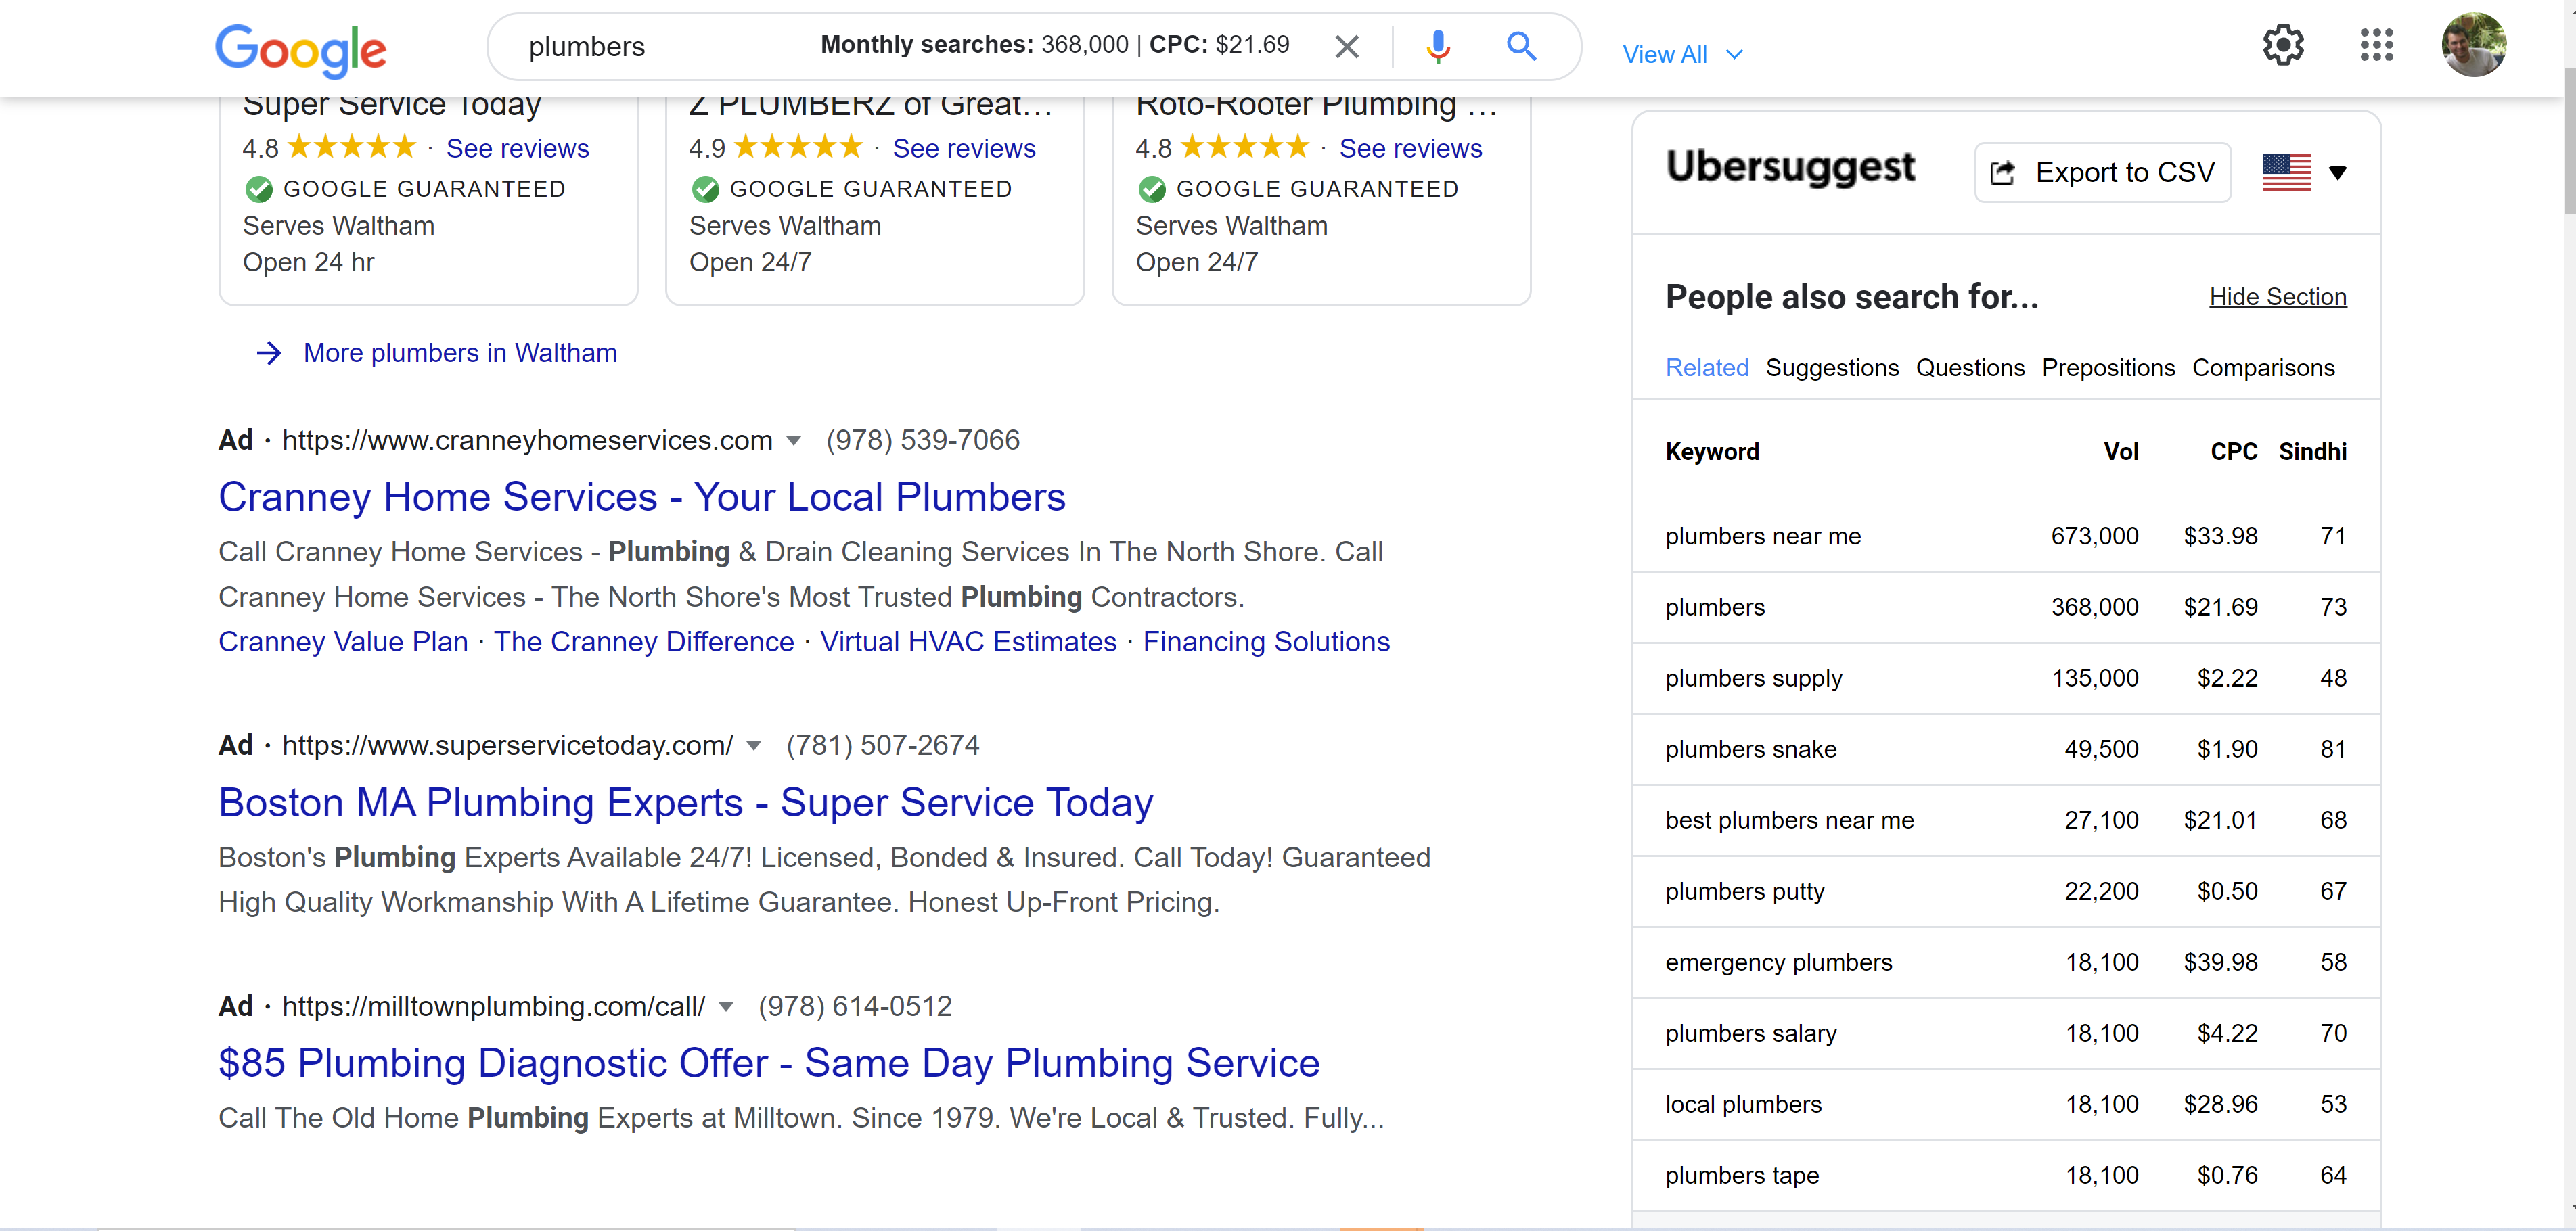2576x1231 pixels.
Task: Open Google settings gear icon
Action: (x=2283, y=45)
